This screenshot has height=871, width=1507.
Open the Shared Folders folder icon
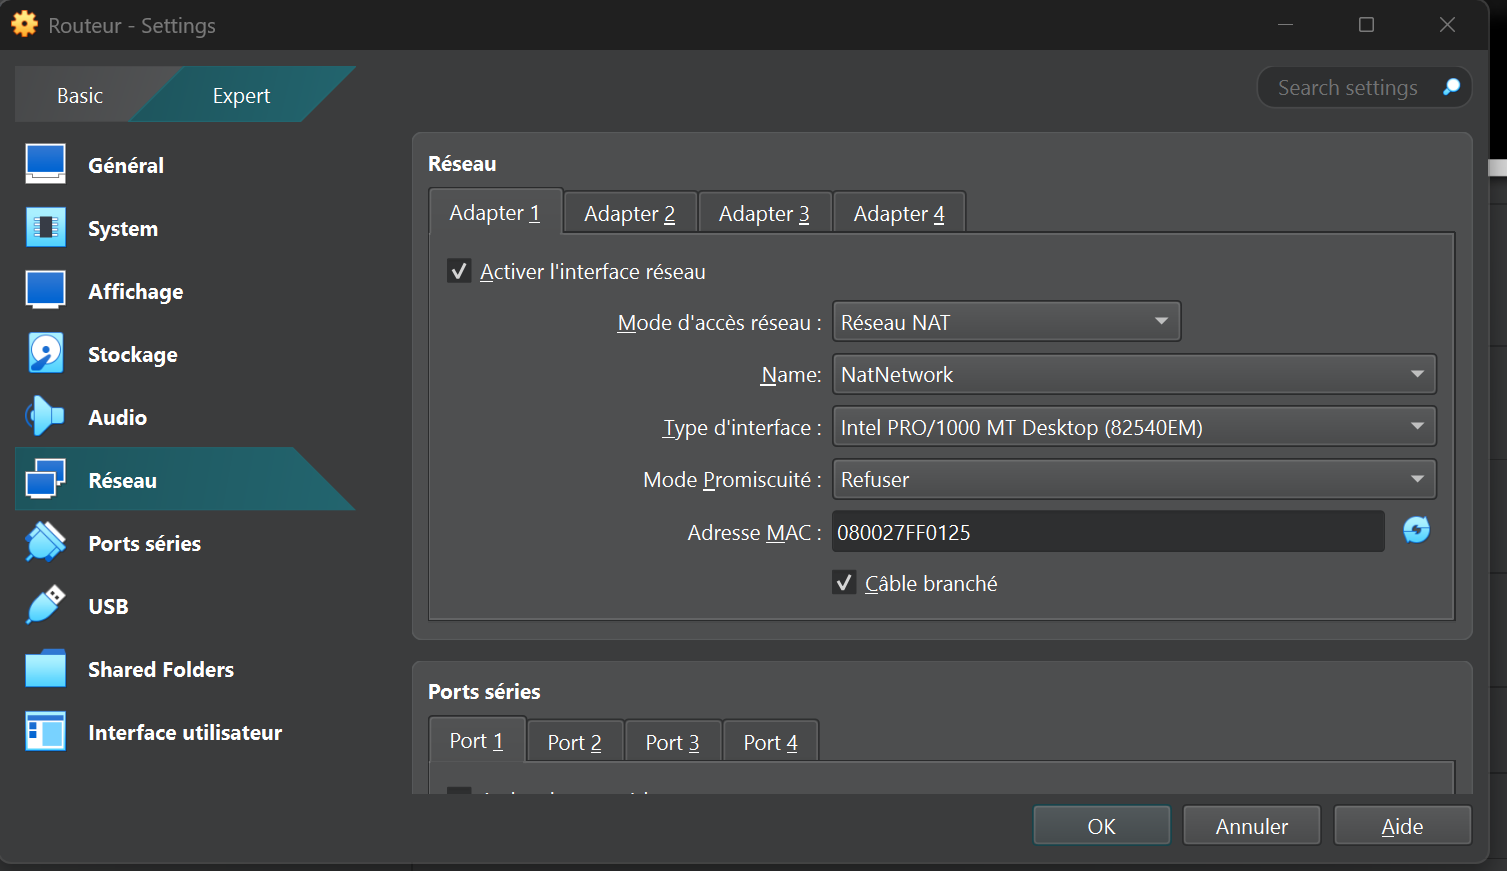point(46,669)
